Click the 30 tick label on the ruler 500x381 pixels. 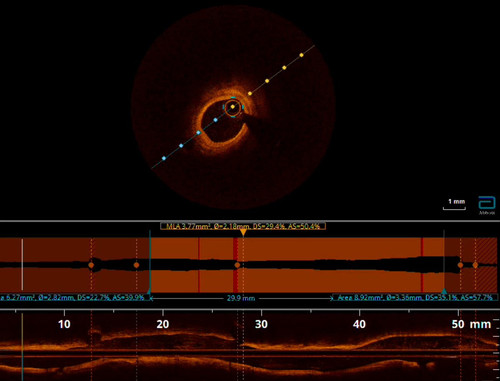click(261, 324)
